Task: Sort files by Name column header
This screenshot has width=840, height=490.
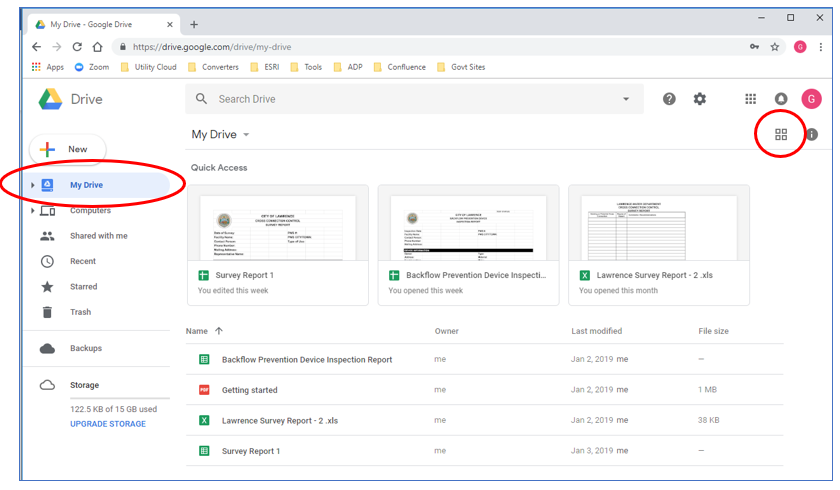Action: [197, 331]
